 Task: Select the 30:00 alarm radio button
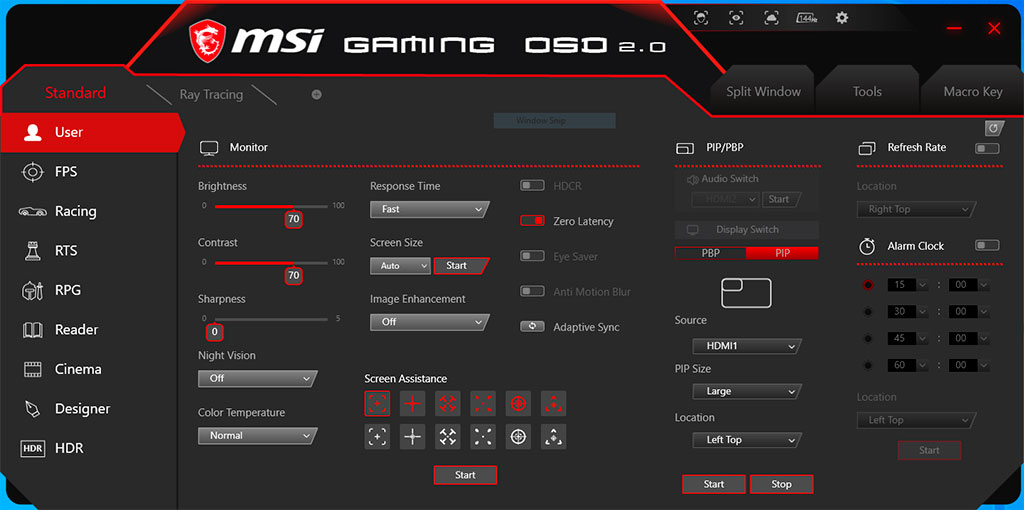click(868, 311)
